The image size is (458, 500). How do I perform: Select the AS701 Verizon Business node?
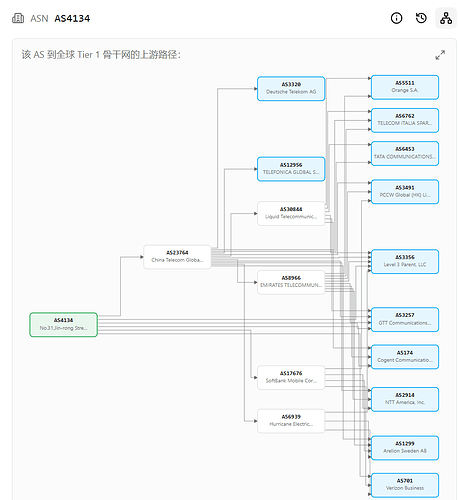point(405,485)
